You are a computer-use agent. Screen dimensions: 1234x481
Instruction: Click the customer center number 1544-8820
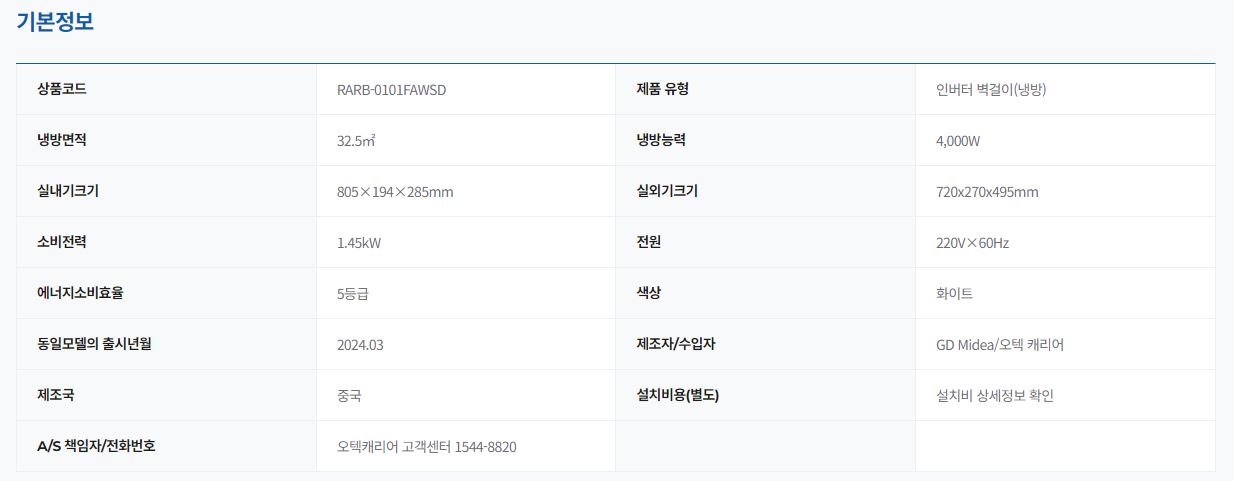485,447
